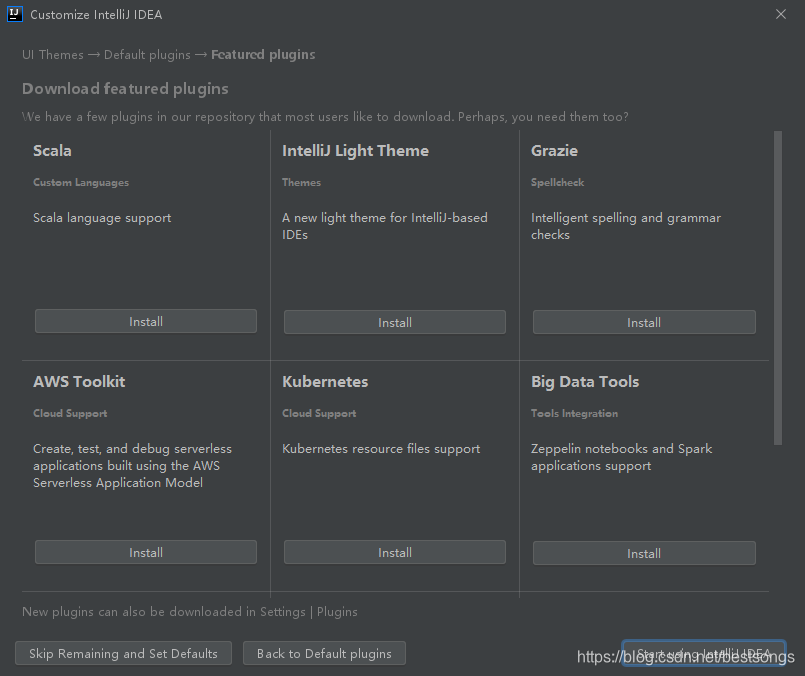Click the 'Settings | Plugins' hint text
The width and height of the screenshot is (805, 676).
309,612
